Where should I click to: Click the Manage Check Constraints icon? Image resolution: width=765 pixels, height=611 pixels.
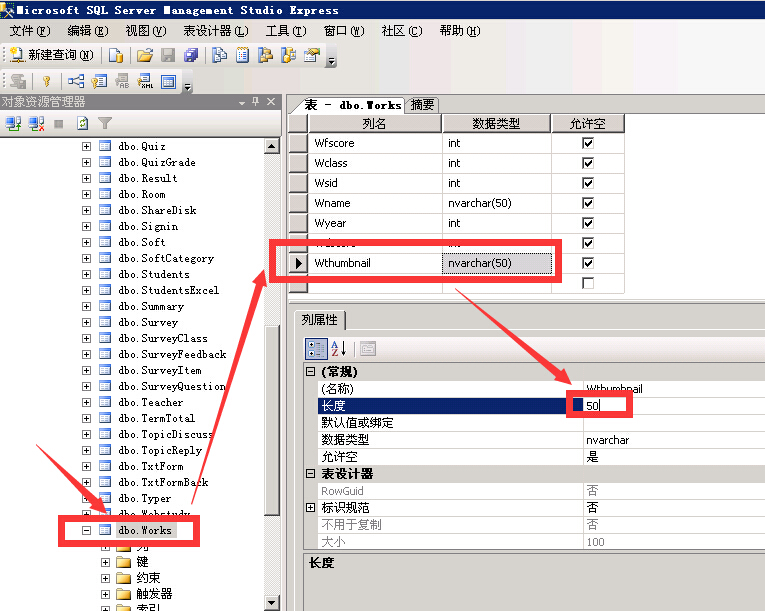pyautogui.click(x=168, y=81)
